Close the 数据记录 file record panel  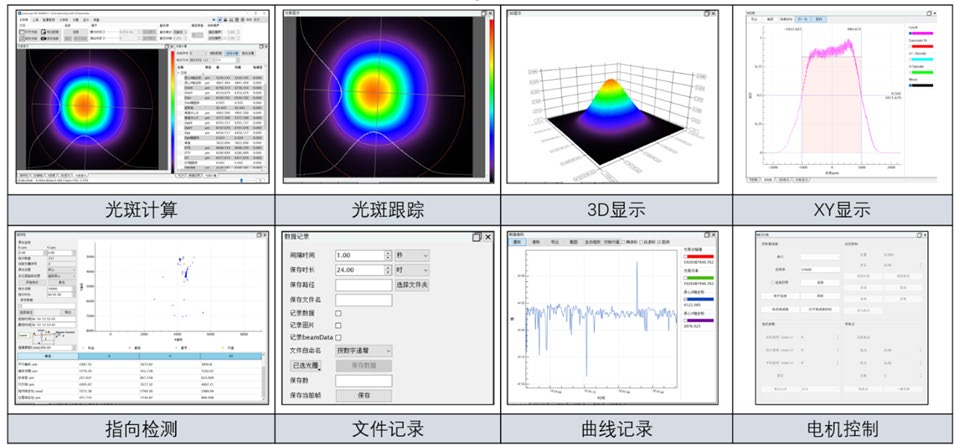point(488,238)
